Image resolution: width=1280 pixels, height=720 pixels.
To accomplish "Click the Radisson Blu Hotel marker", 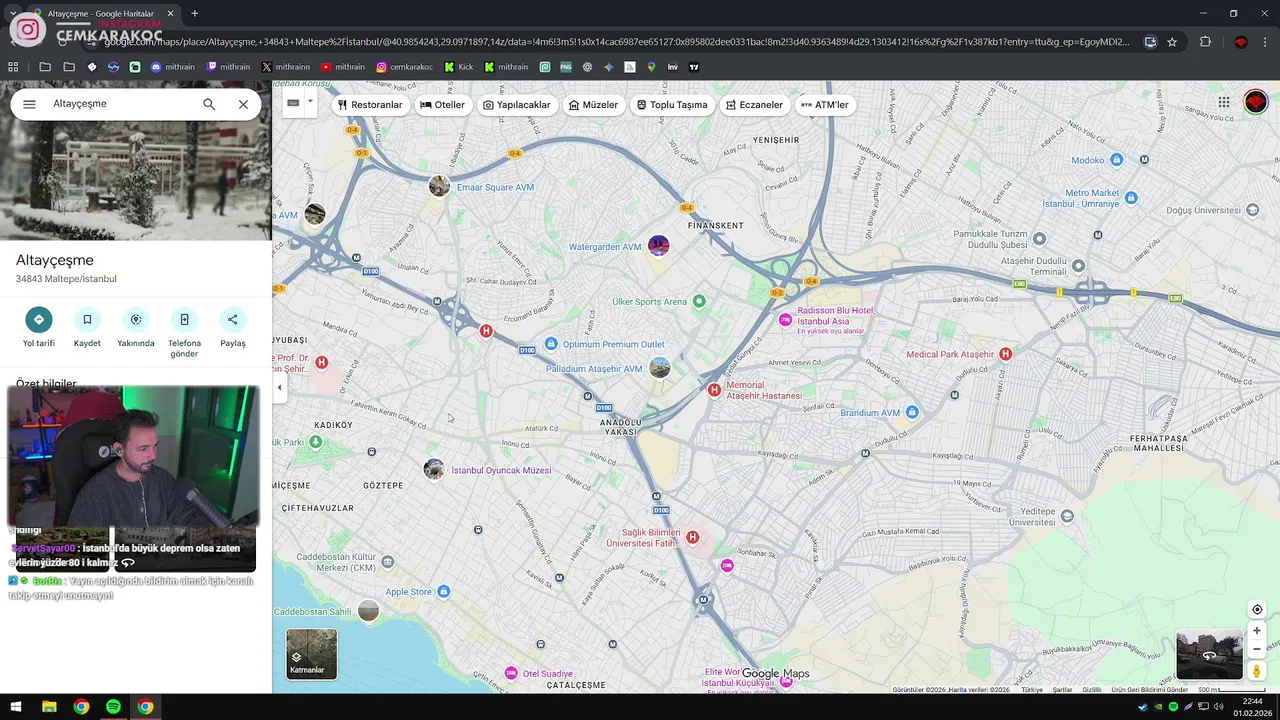I will click(785, 320).
